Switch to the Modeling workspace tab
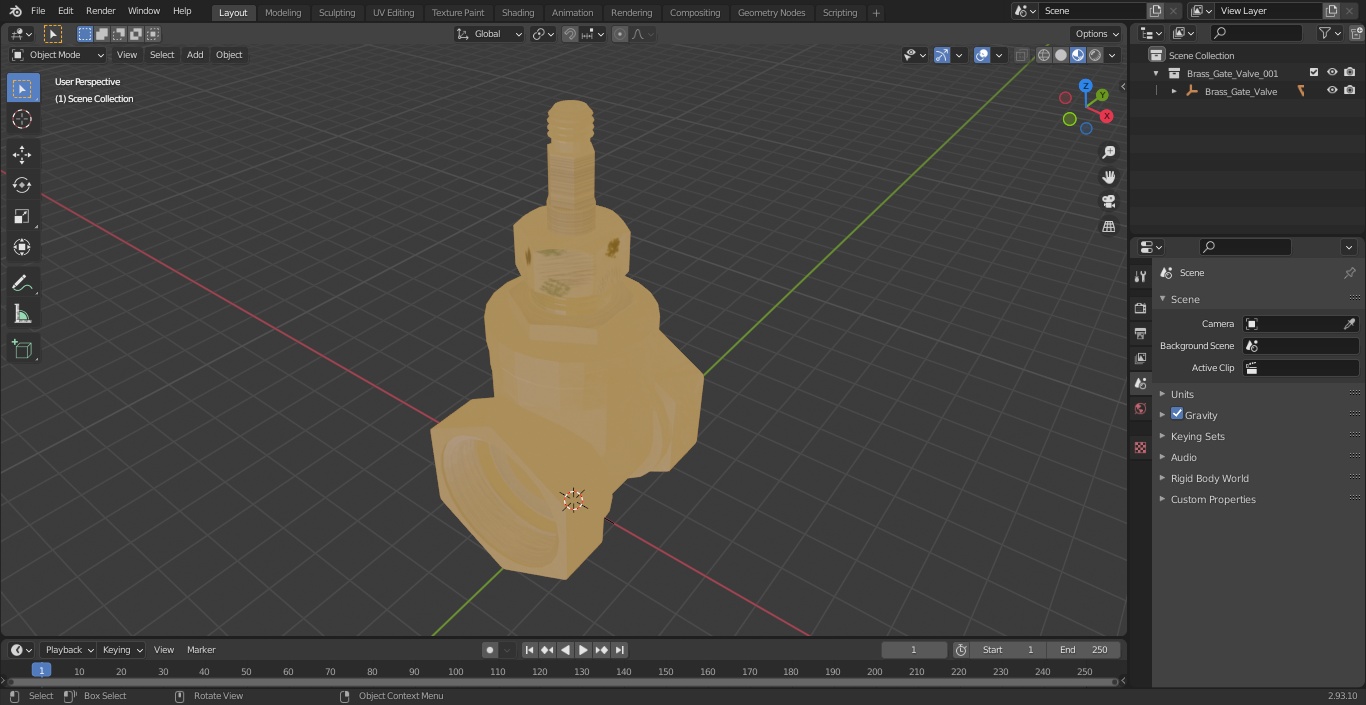The height and width of the screenshot is (705, 1366). [283, 13]
